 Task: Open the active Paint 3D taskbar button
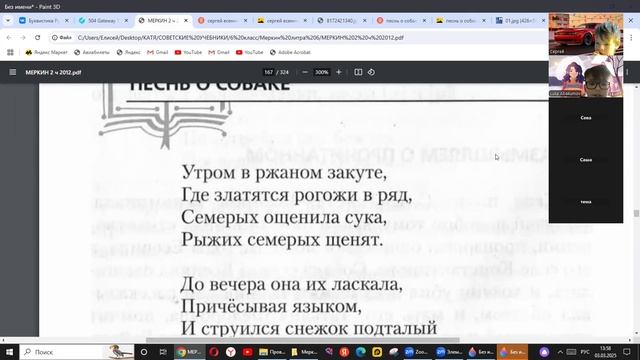(x=513, y=352)
